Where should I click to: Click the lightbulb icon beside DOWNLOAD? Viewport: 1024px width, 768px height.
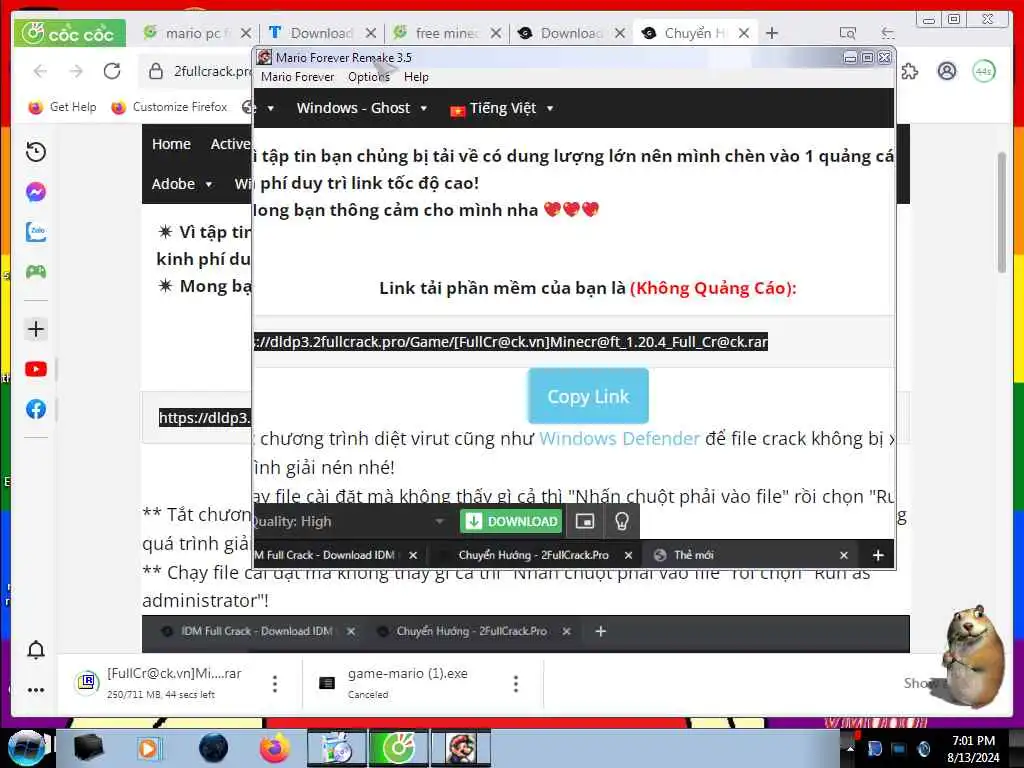point(621,521)
